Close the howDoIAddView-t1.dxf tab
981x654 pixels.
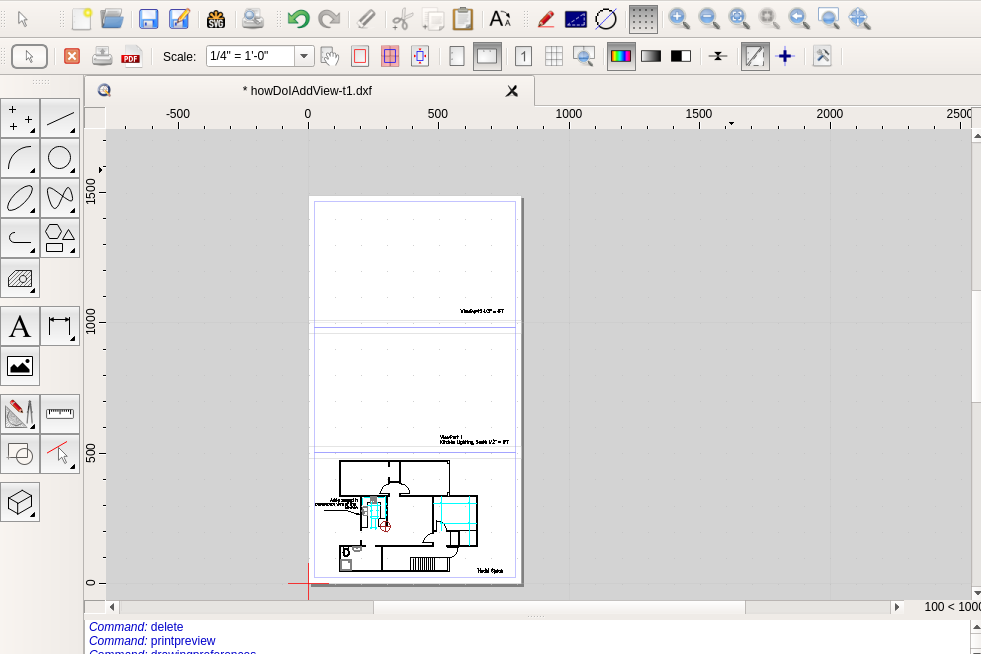512,91
